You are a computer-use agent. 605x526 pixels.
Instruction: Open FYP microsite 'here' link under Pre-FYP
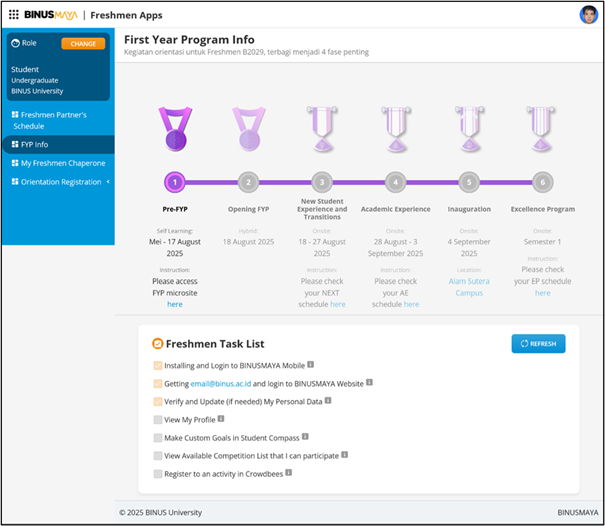pos(175,304)
